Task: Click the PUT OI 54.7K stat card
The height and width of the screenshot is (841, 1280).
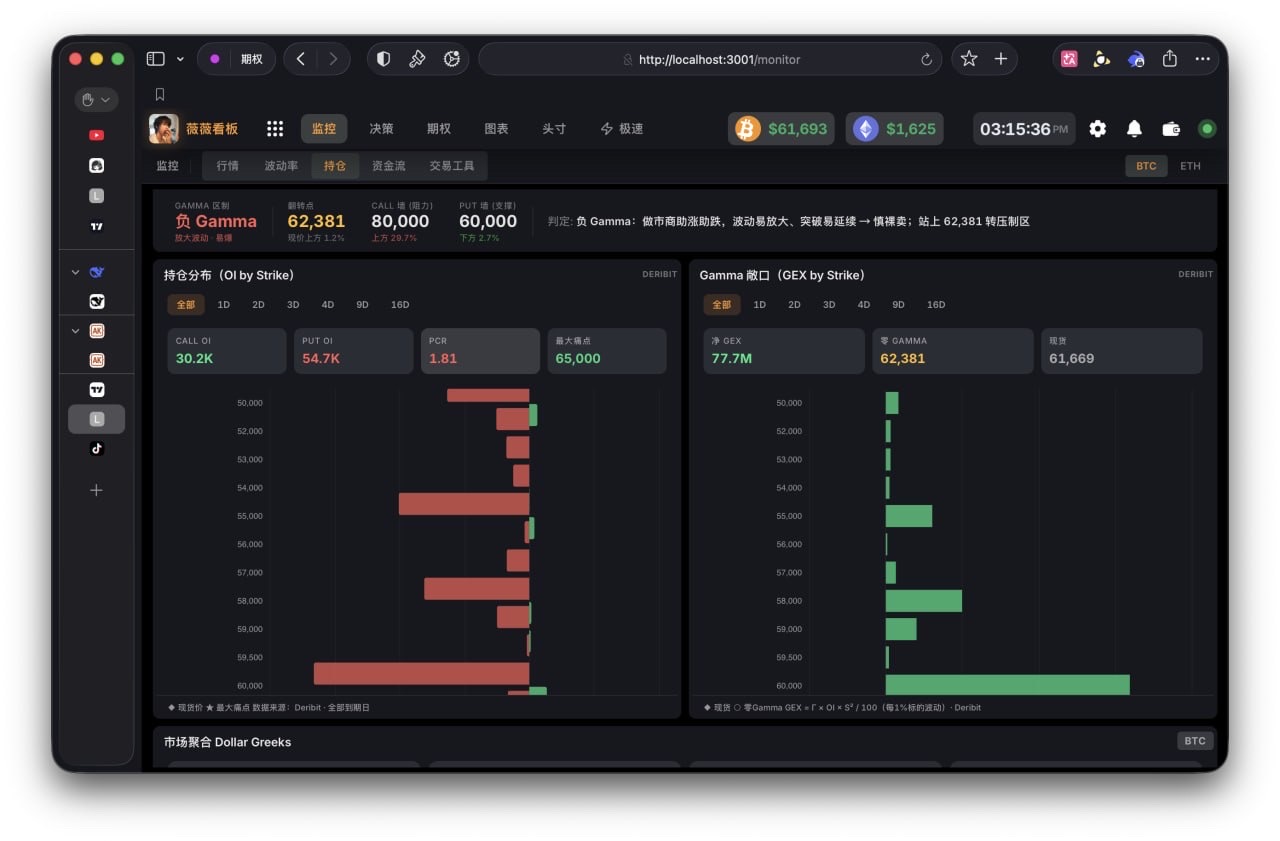Action: point(353,351)
